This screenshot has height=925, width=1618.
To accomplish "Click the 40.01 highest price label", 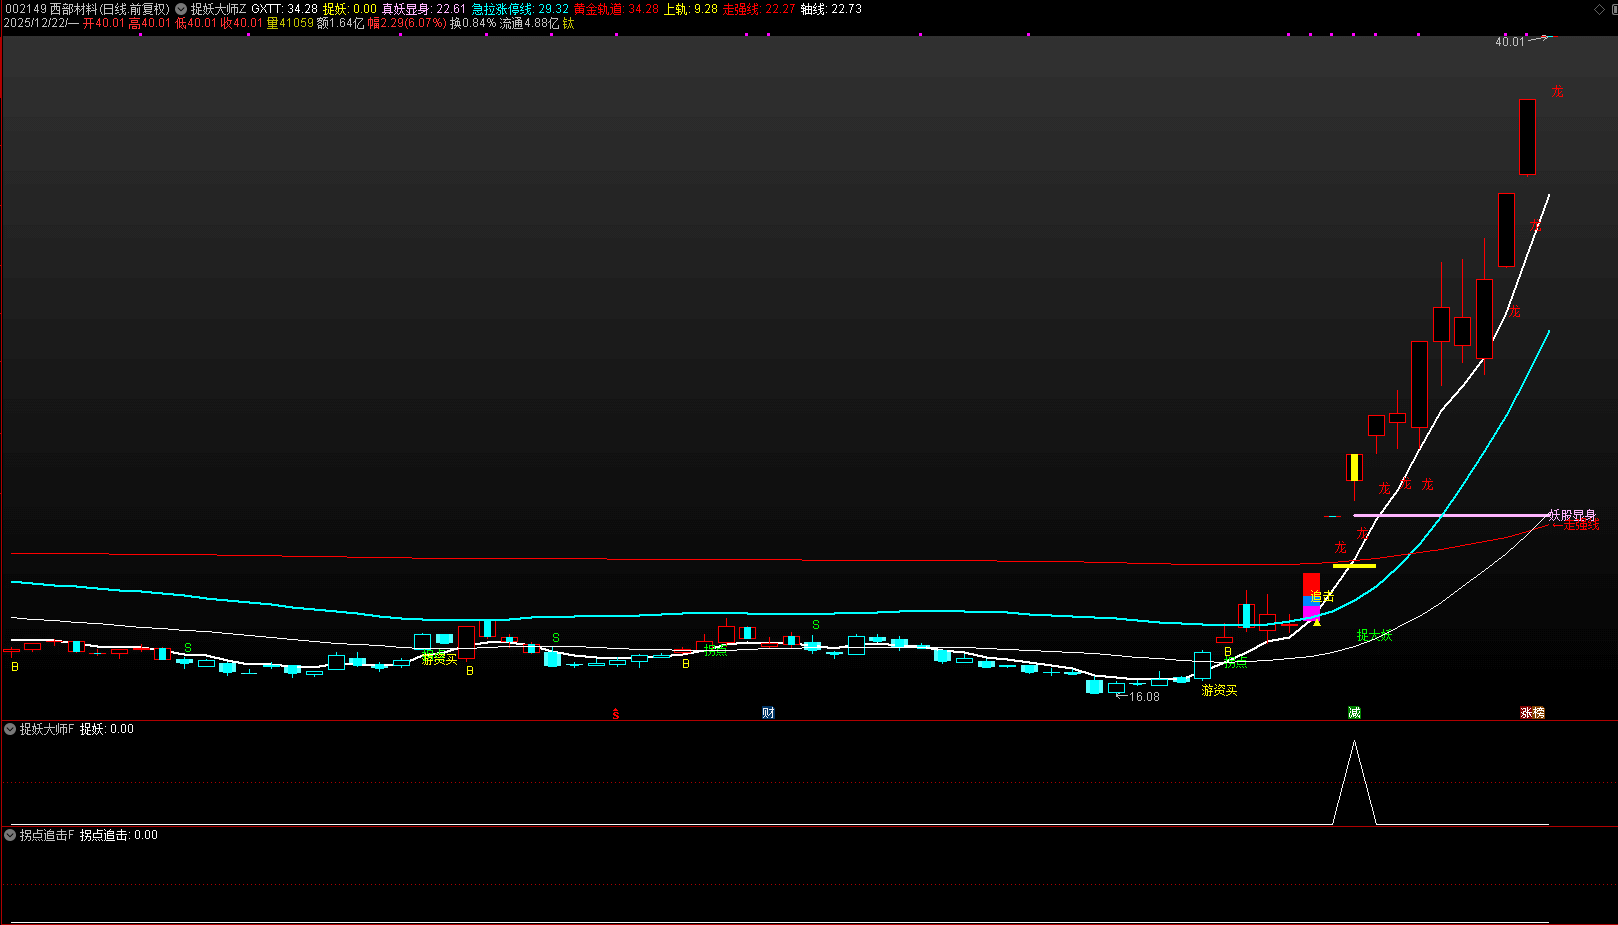I will point(1509,42).
